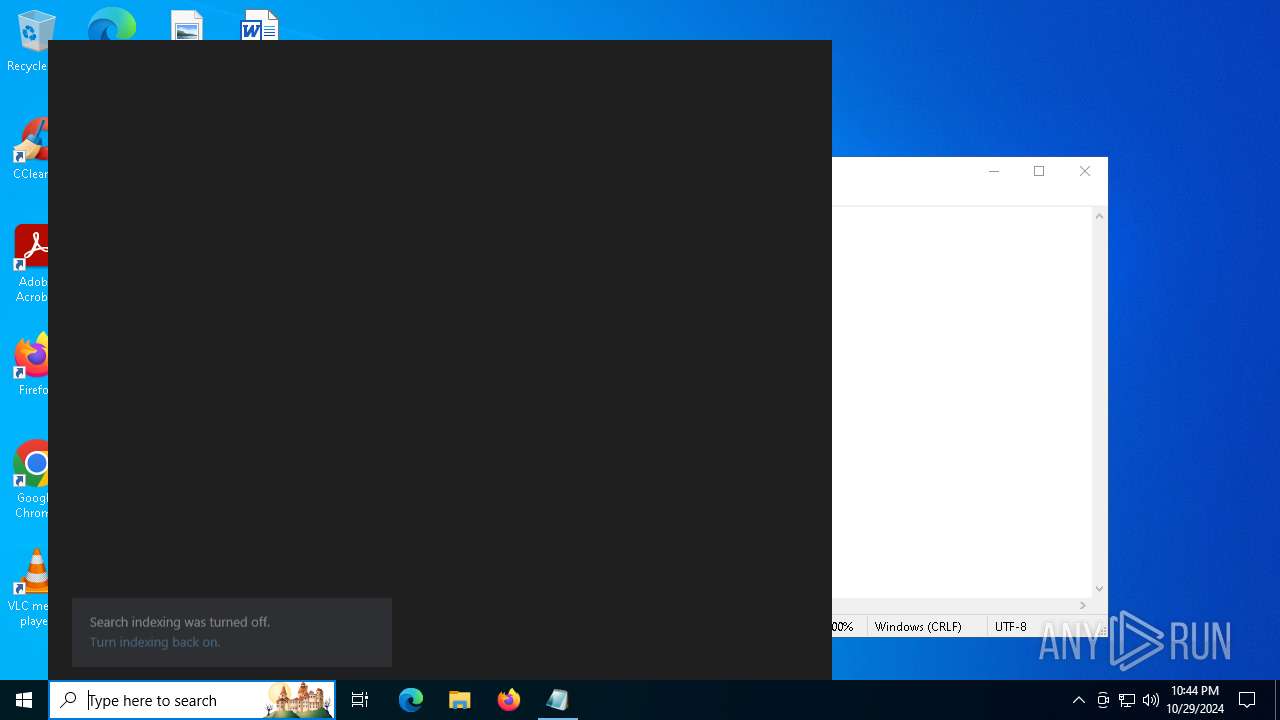Image resolution: width=1280 pixels, height=720 pixels.
Task: Select the Microsoft Edge desktop shortcut
Action: pyautogui.click(x=112, y=25)
